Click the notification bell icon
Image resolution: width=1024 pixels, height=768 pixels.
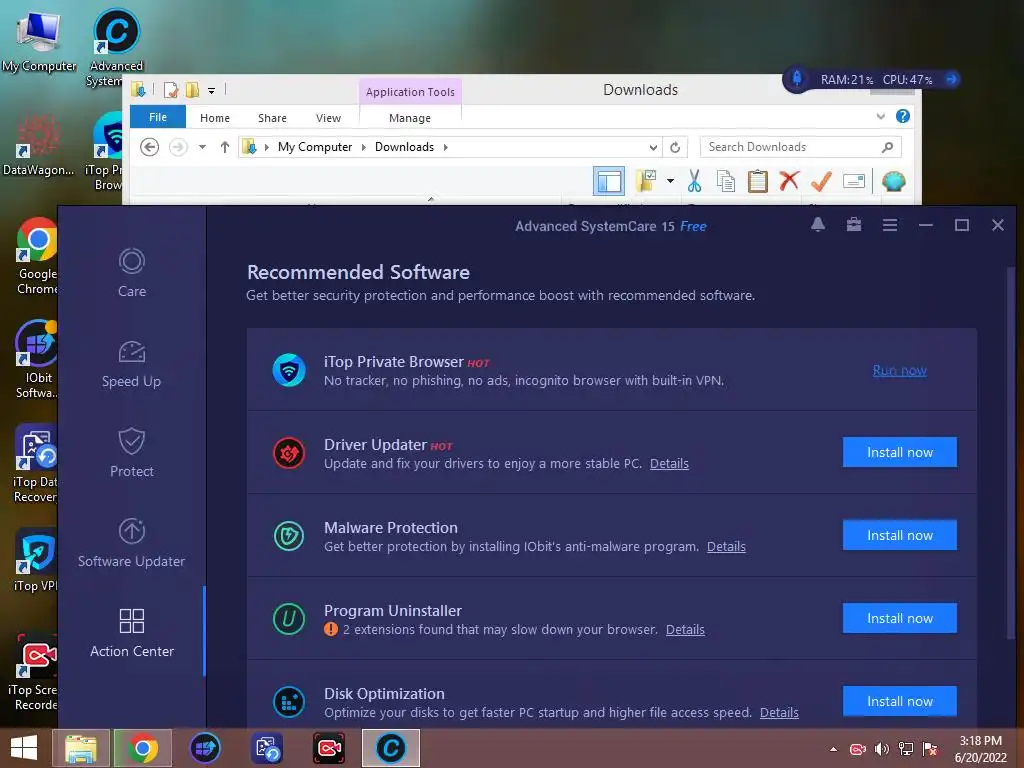[818, 225]
